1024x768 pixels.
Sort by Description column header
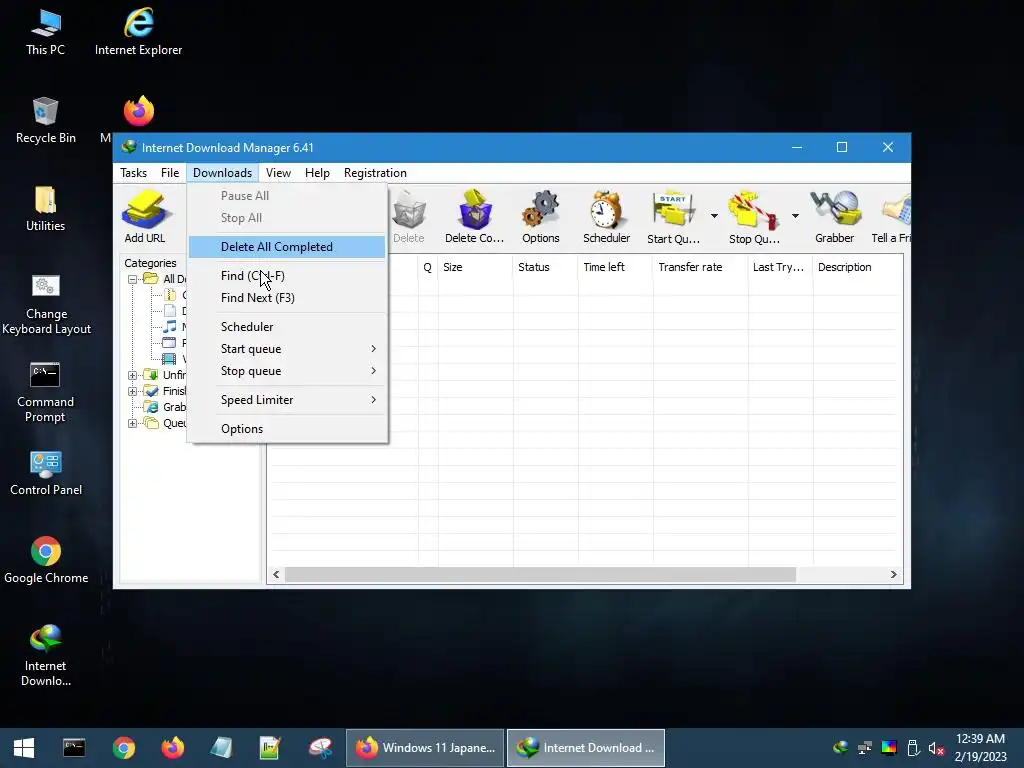[x=857, y=267]
